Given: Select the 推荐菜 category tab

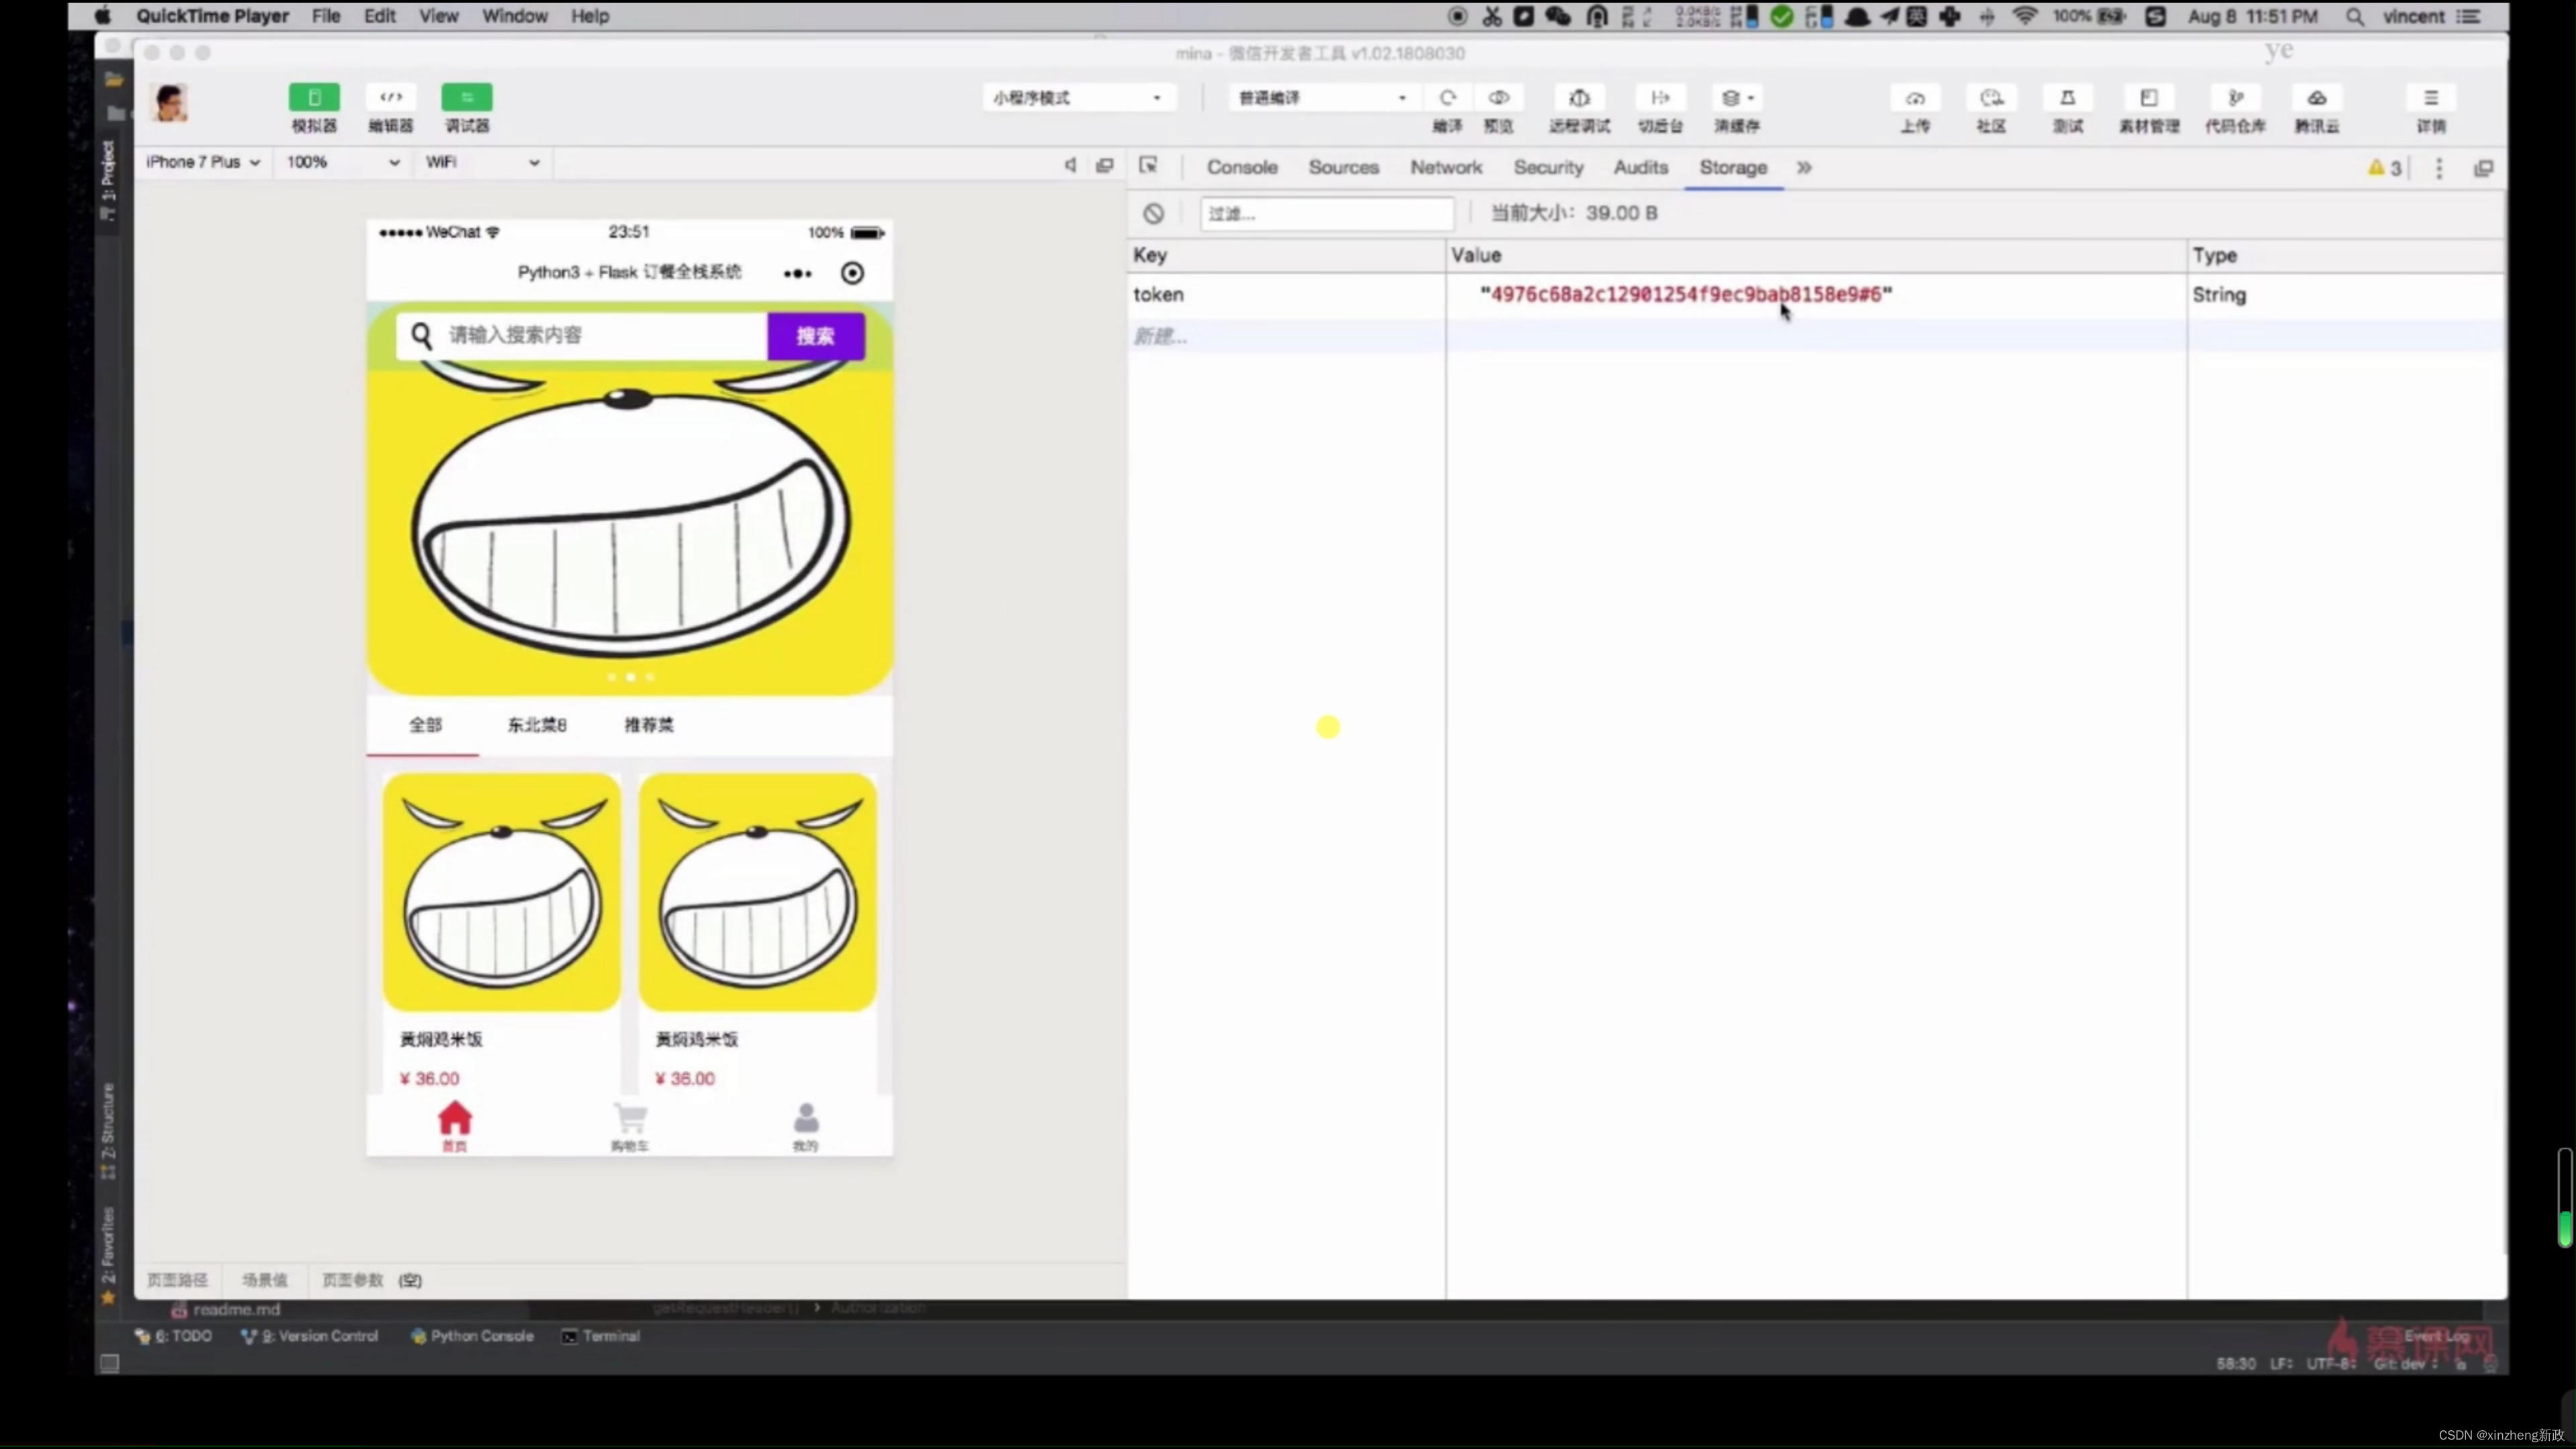Looking at the screenshot, I should tap(649, 725).
